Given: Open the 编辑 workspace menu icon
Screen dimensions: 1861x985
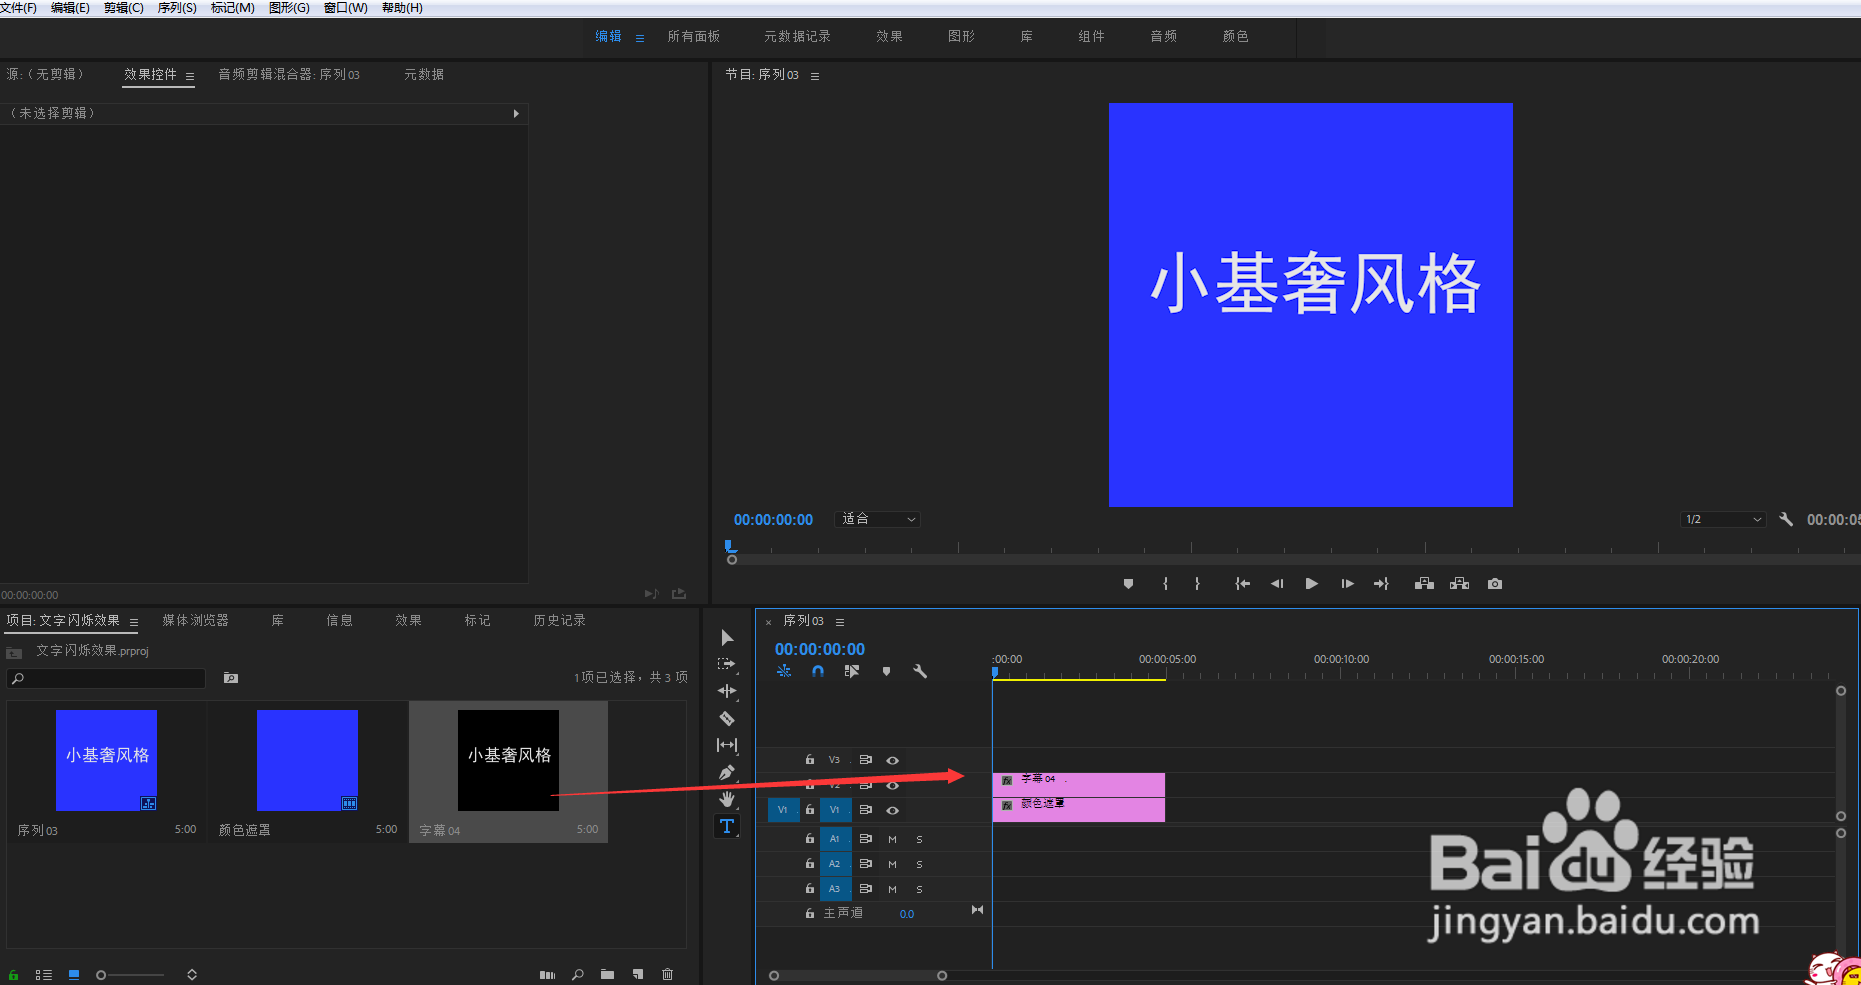Looking at the screenshot, I should point(640,38).
